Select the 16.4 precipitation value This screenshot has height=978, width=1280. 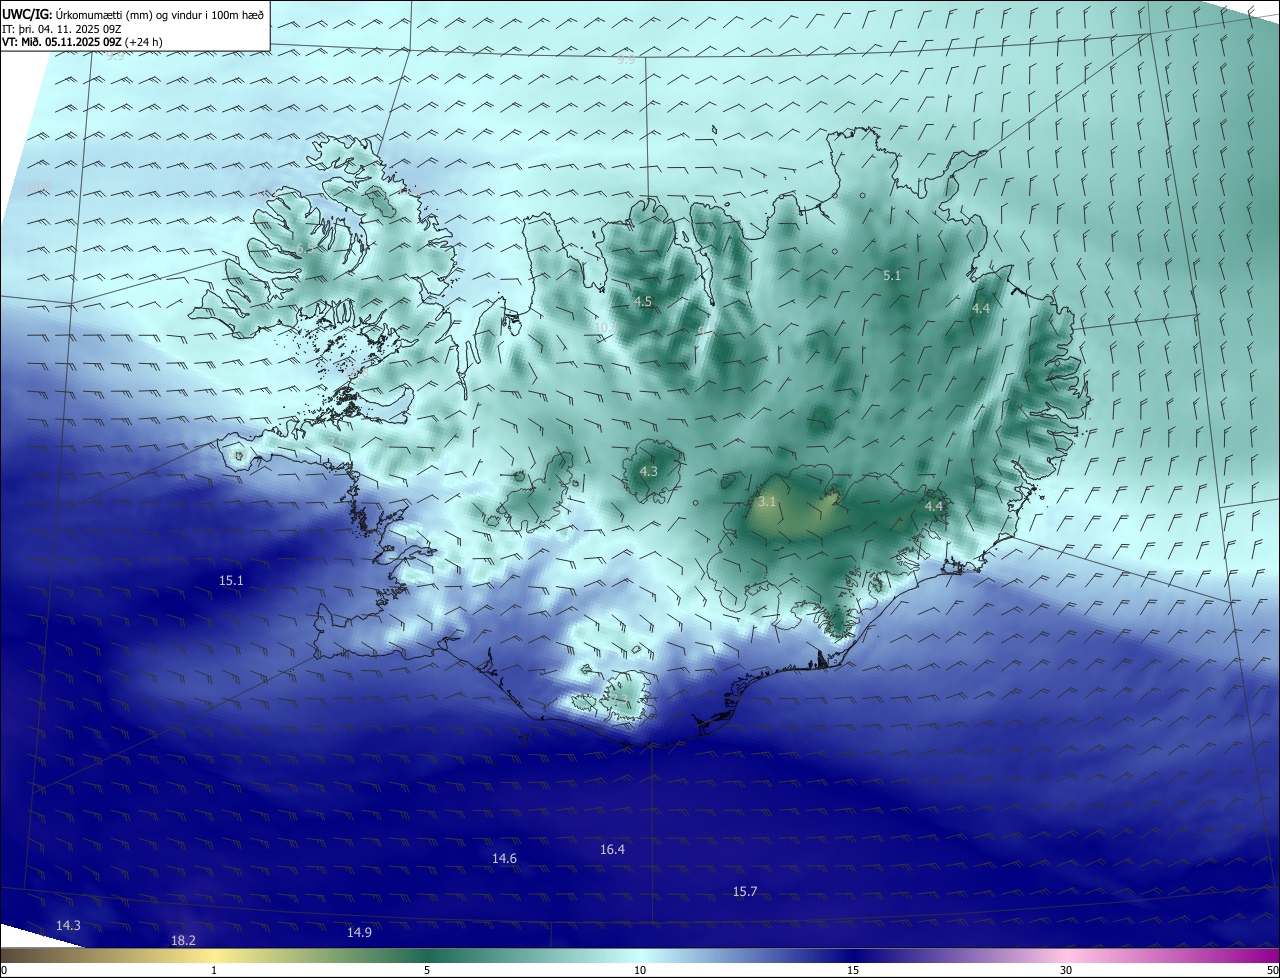pos(612,849)
